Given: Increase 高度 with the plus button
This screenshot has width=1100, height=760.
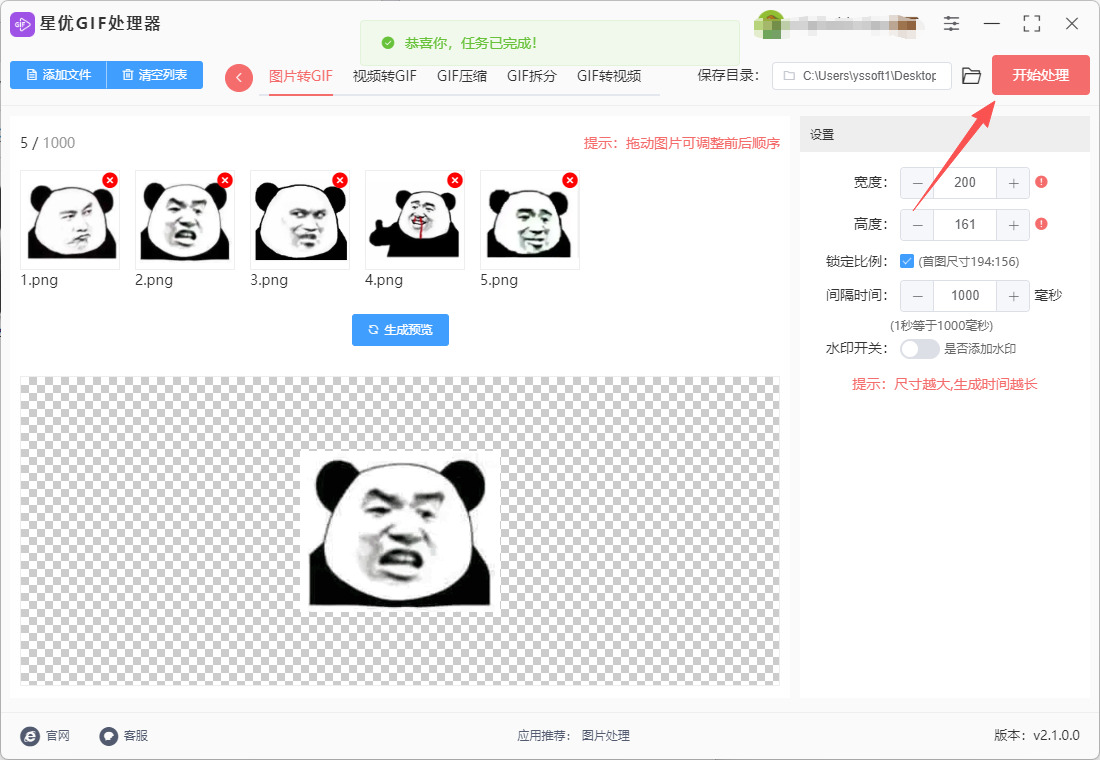Looking at the screenshot, I should pyautogui.click(x=1013, y=225).
